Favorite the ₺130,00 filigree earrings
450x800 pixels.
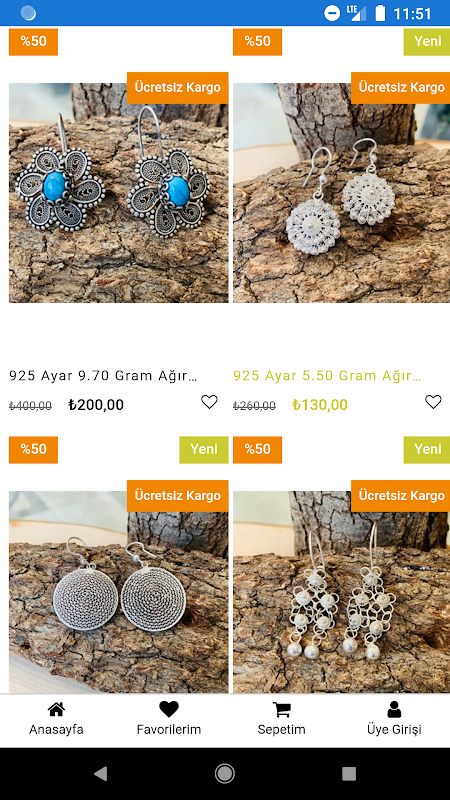click(433, 402)
